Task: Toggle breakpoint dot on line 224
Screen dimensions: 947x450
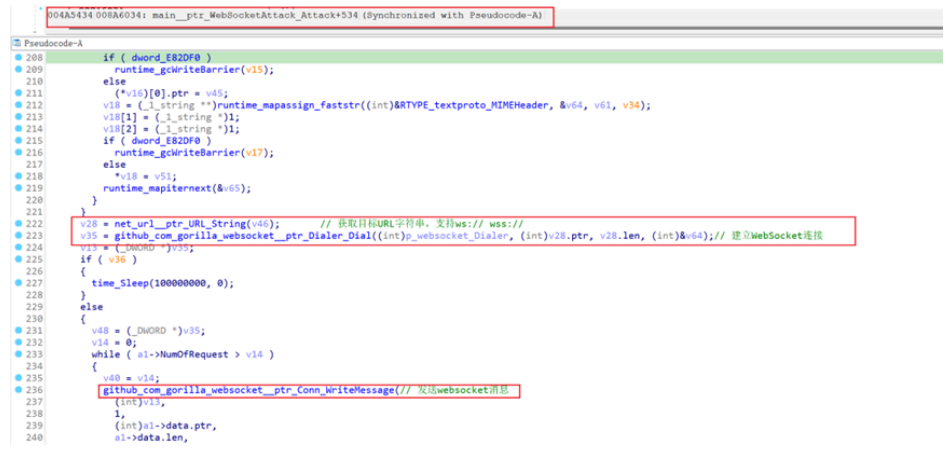Action: click(18, 247)
